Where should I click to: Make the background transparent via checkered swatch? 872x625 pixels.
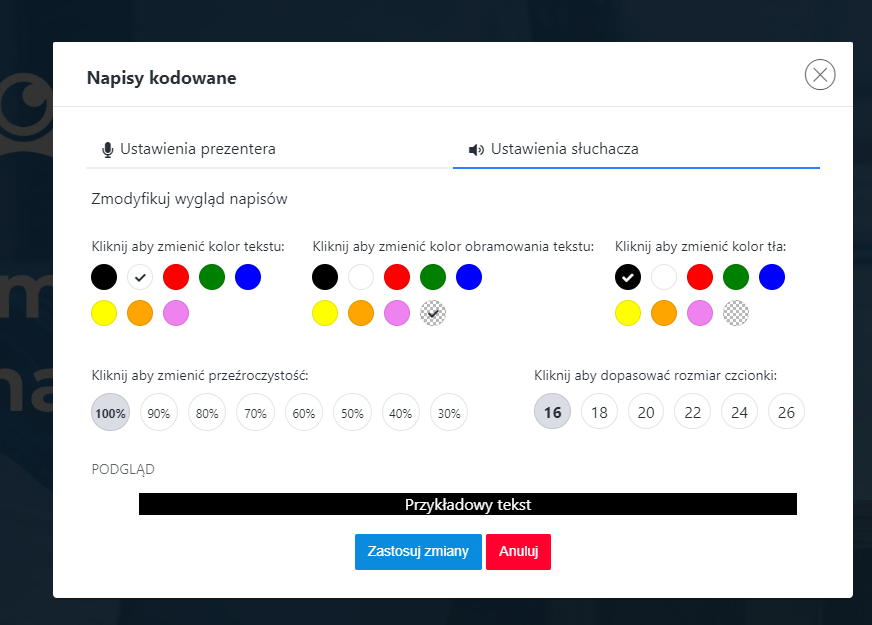coord(736,313)
